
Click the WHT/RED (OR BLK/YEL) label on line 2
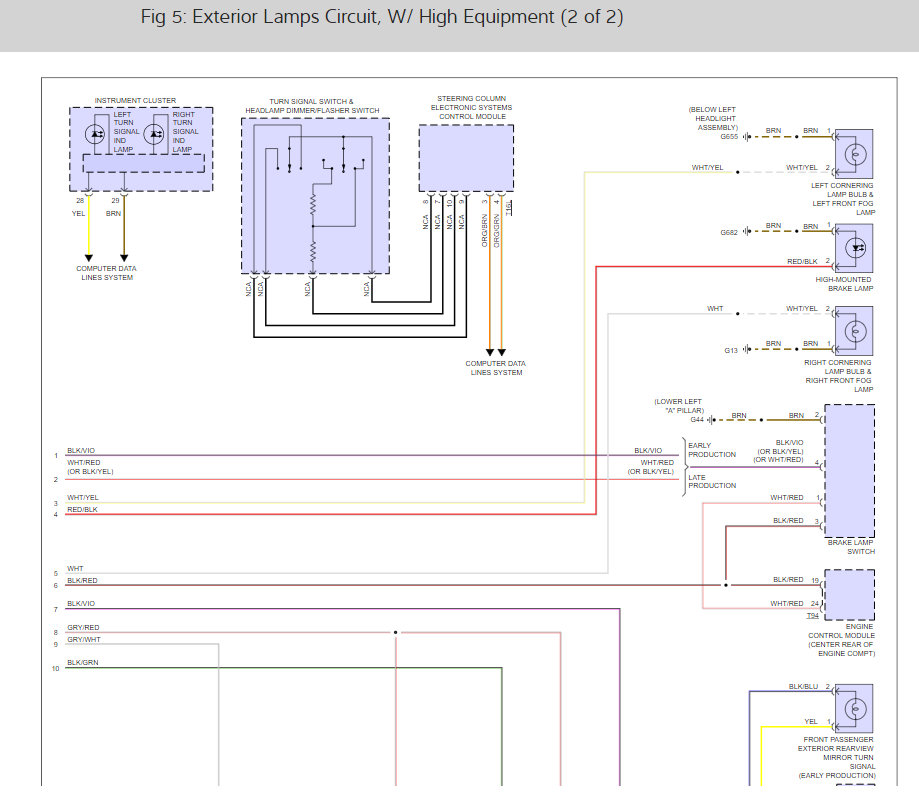point(90,467)
